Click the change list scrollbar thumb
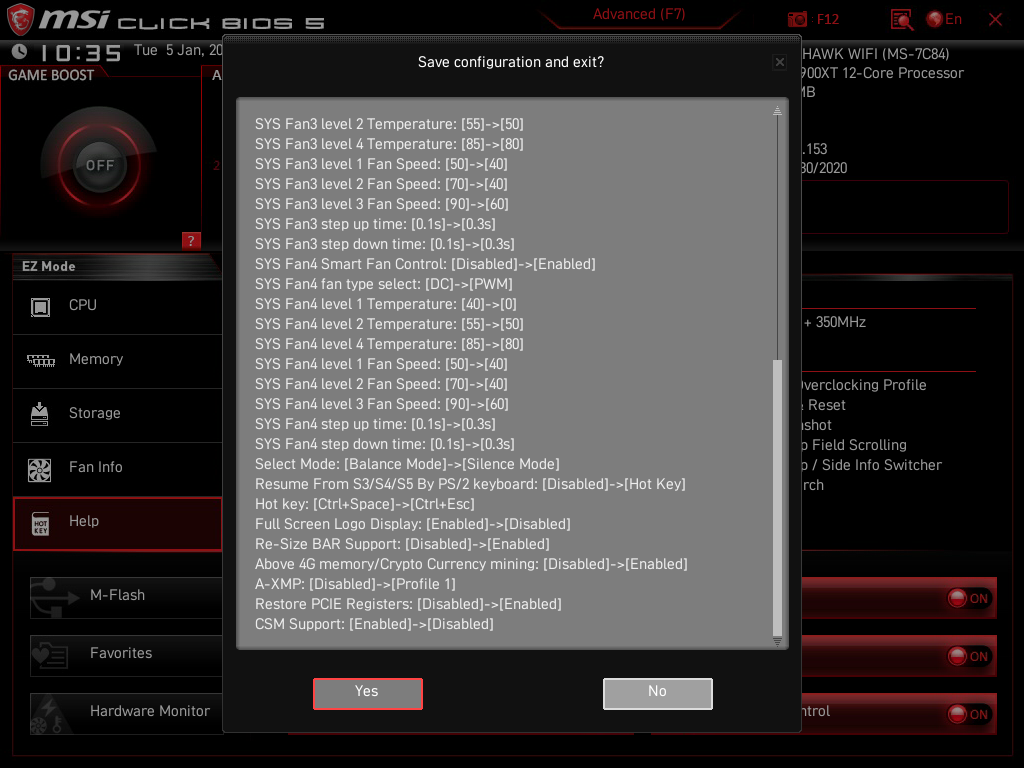The image size is (1024, 768). point(777,497)
